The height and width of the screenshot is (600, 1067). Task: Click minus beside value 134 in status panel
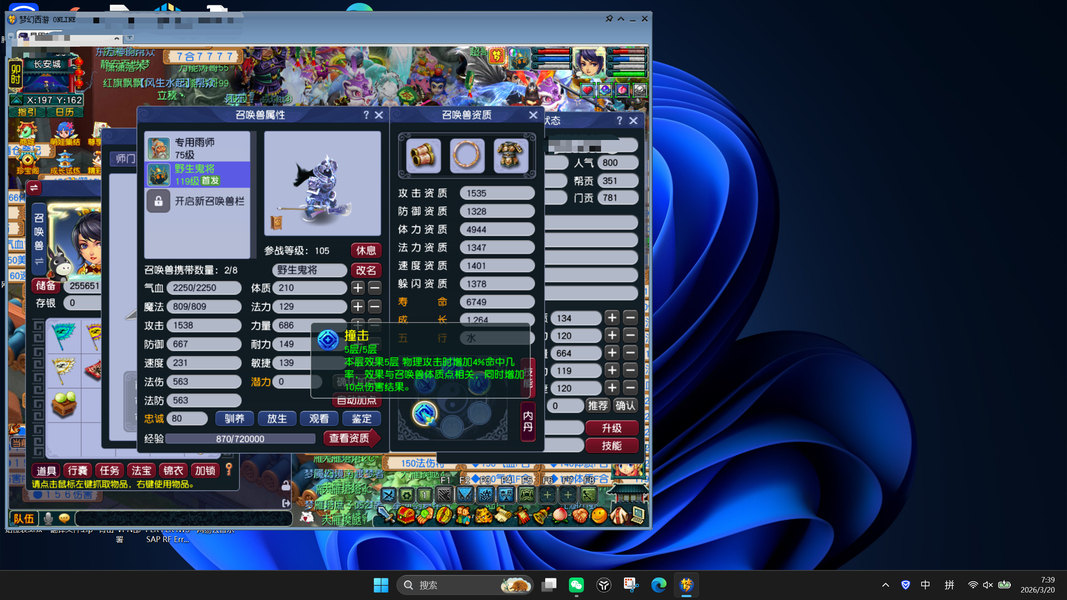click(630, 318)
